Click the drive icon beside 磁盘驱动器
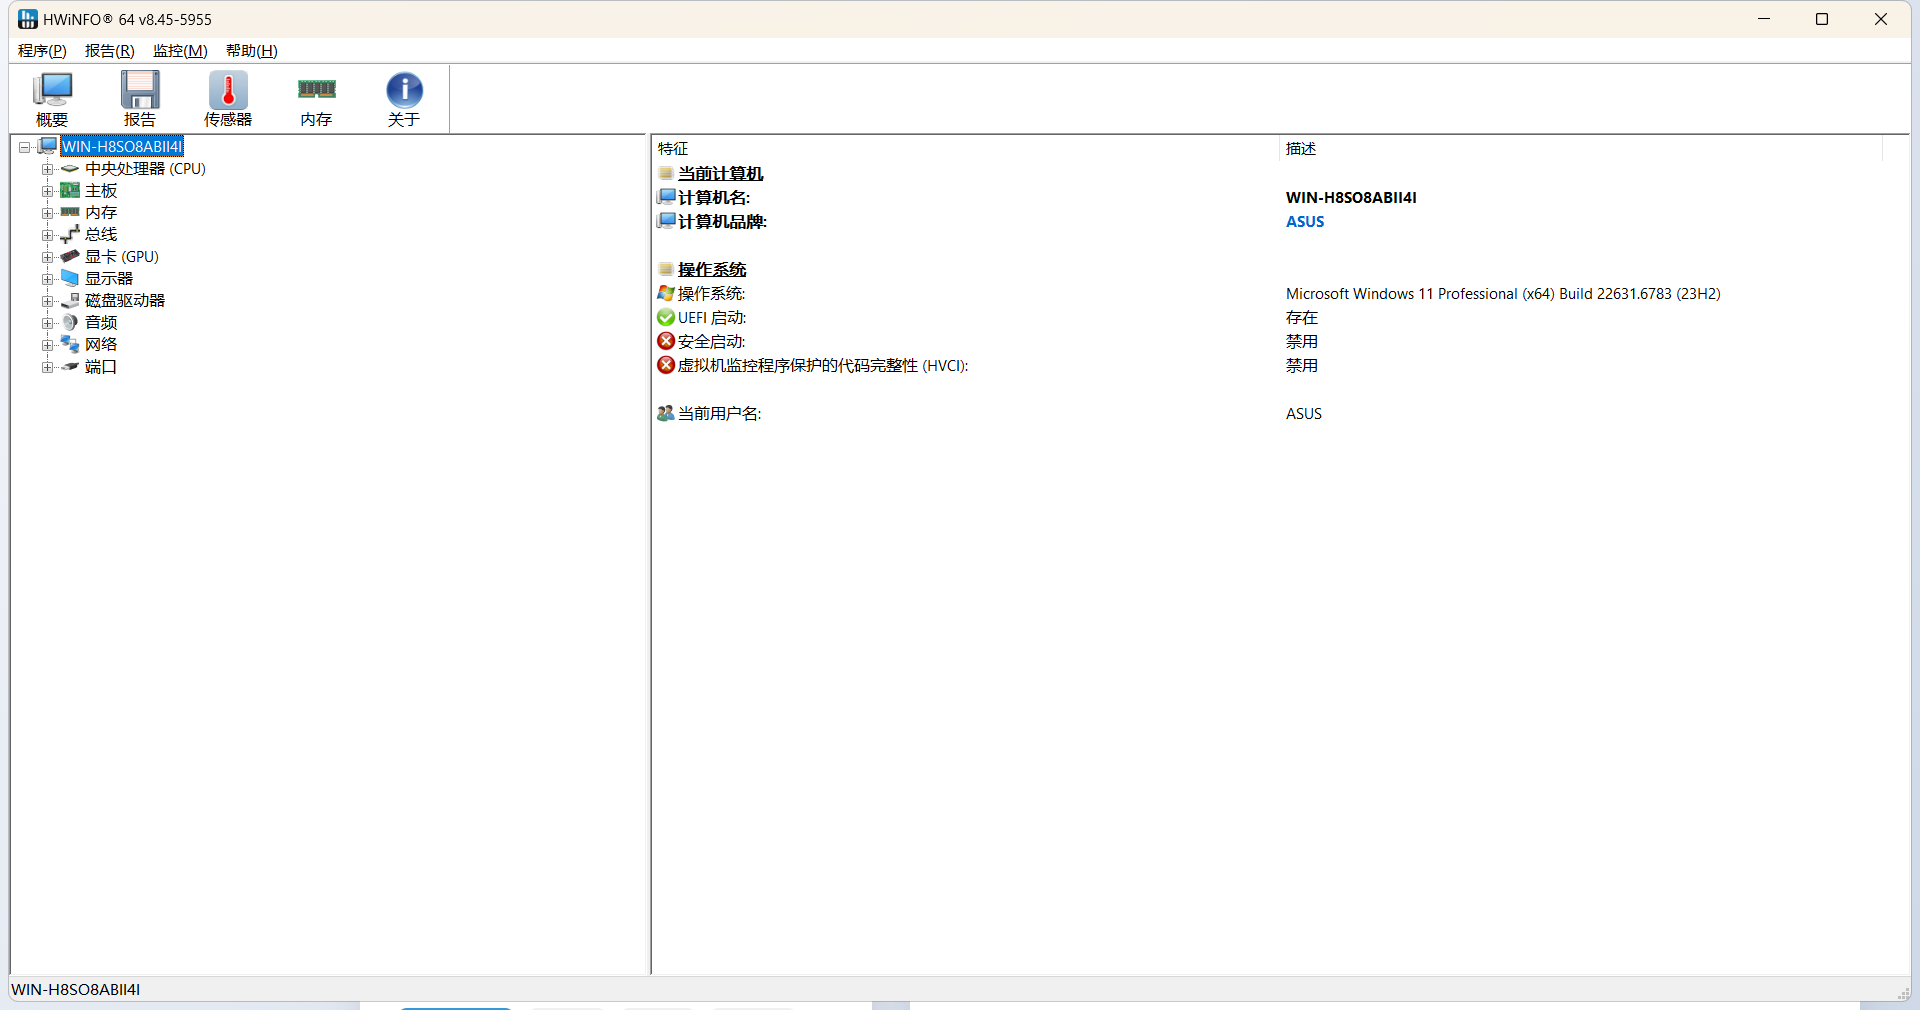The height and width of the screenshot is (1010, 1920). 70,300
